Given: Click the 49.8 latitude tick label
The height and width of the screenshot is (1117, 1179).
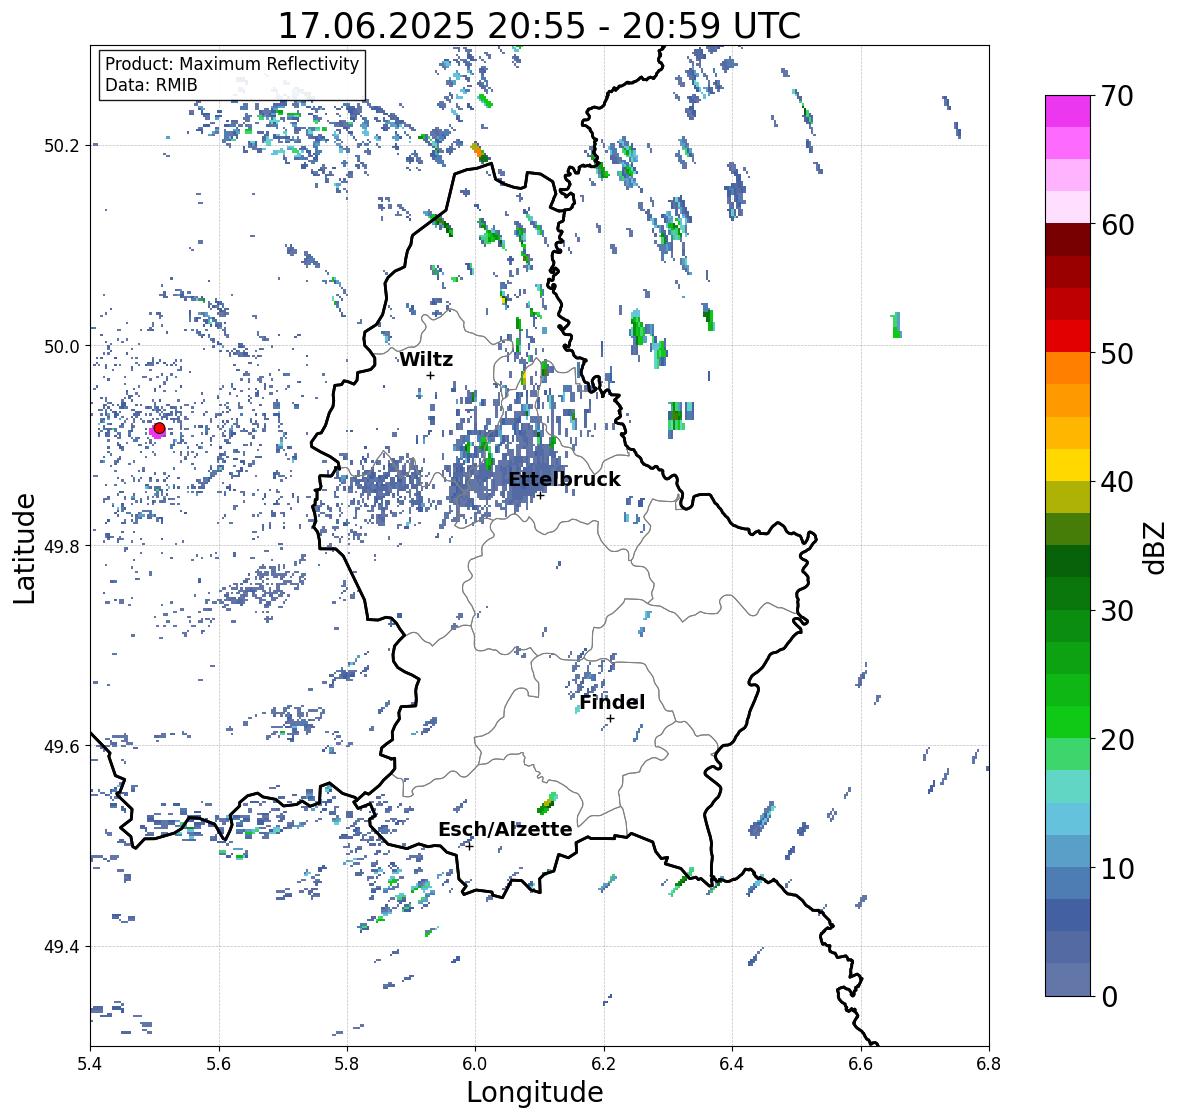Looking at the screenshot, I should (62, 546).
